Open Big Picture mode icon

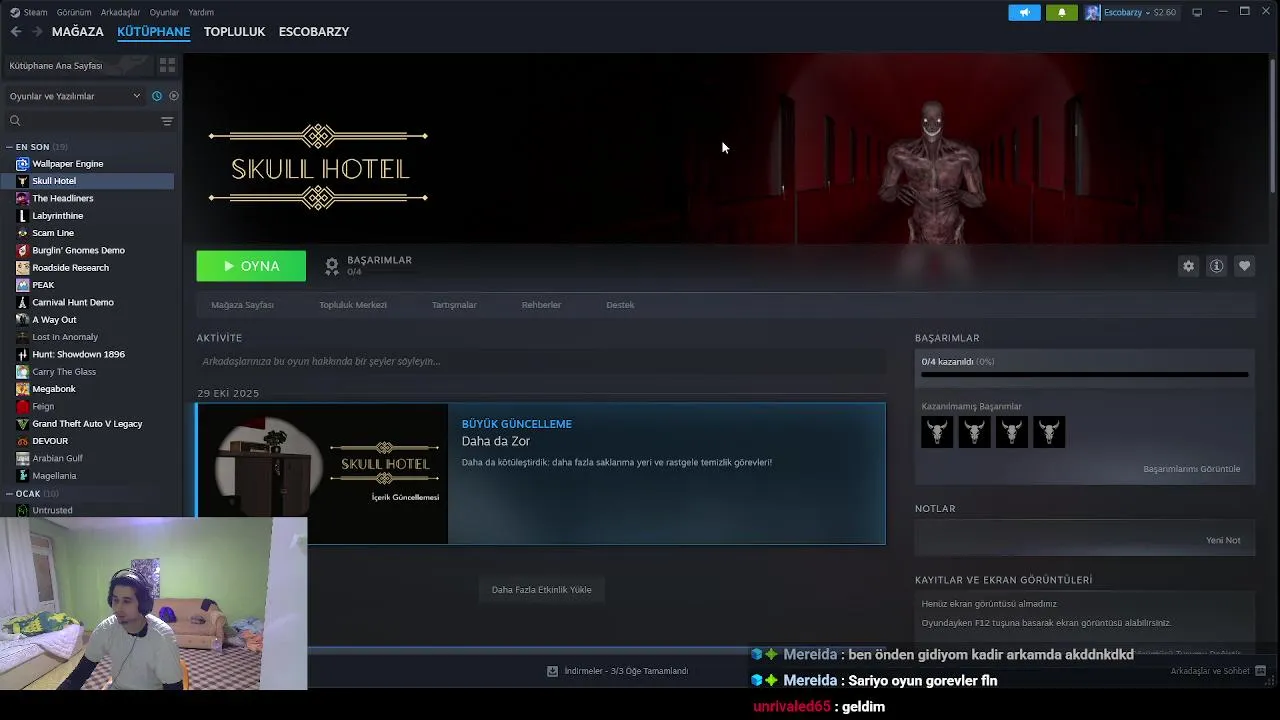(1197, 12)
